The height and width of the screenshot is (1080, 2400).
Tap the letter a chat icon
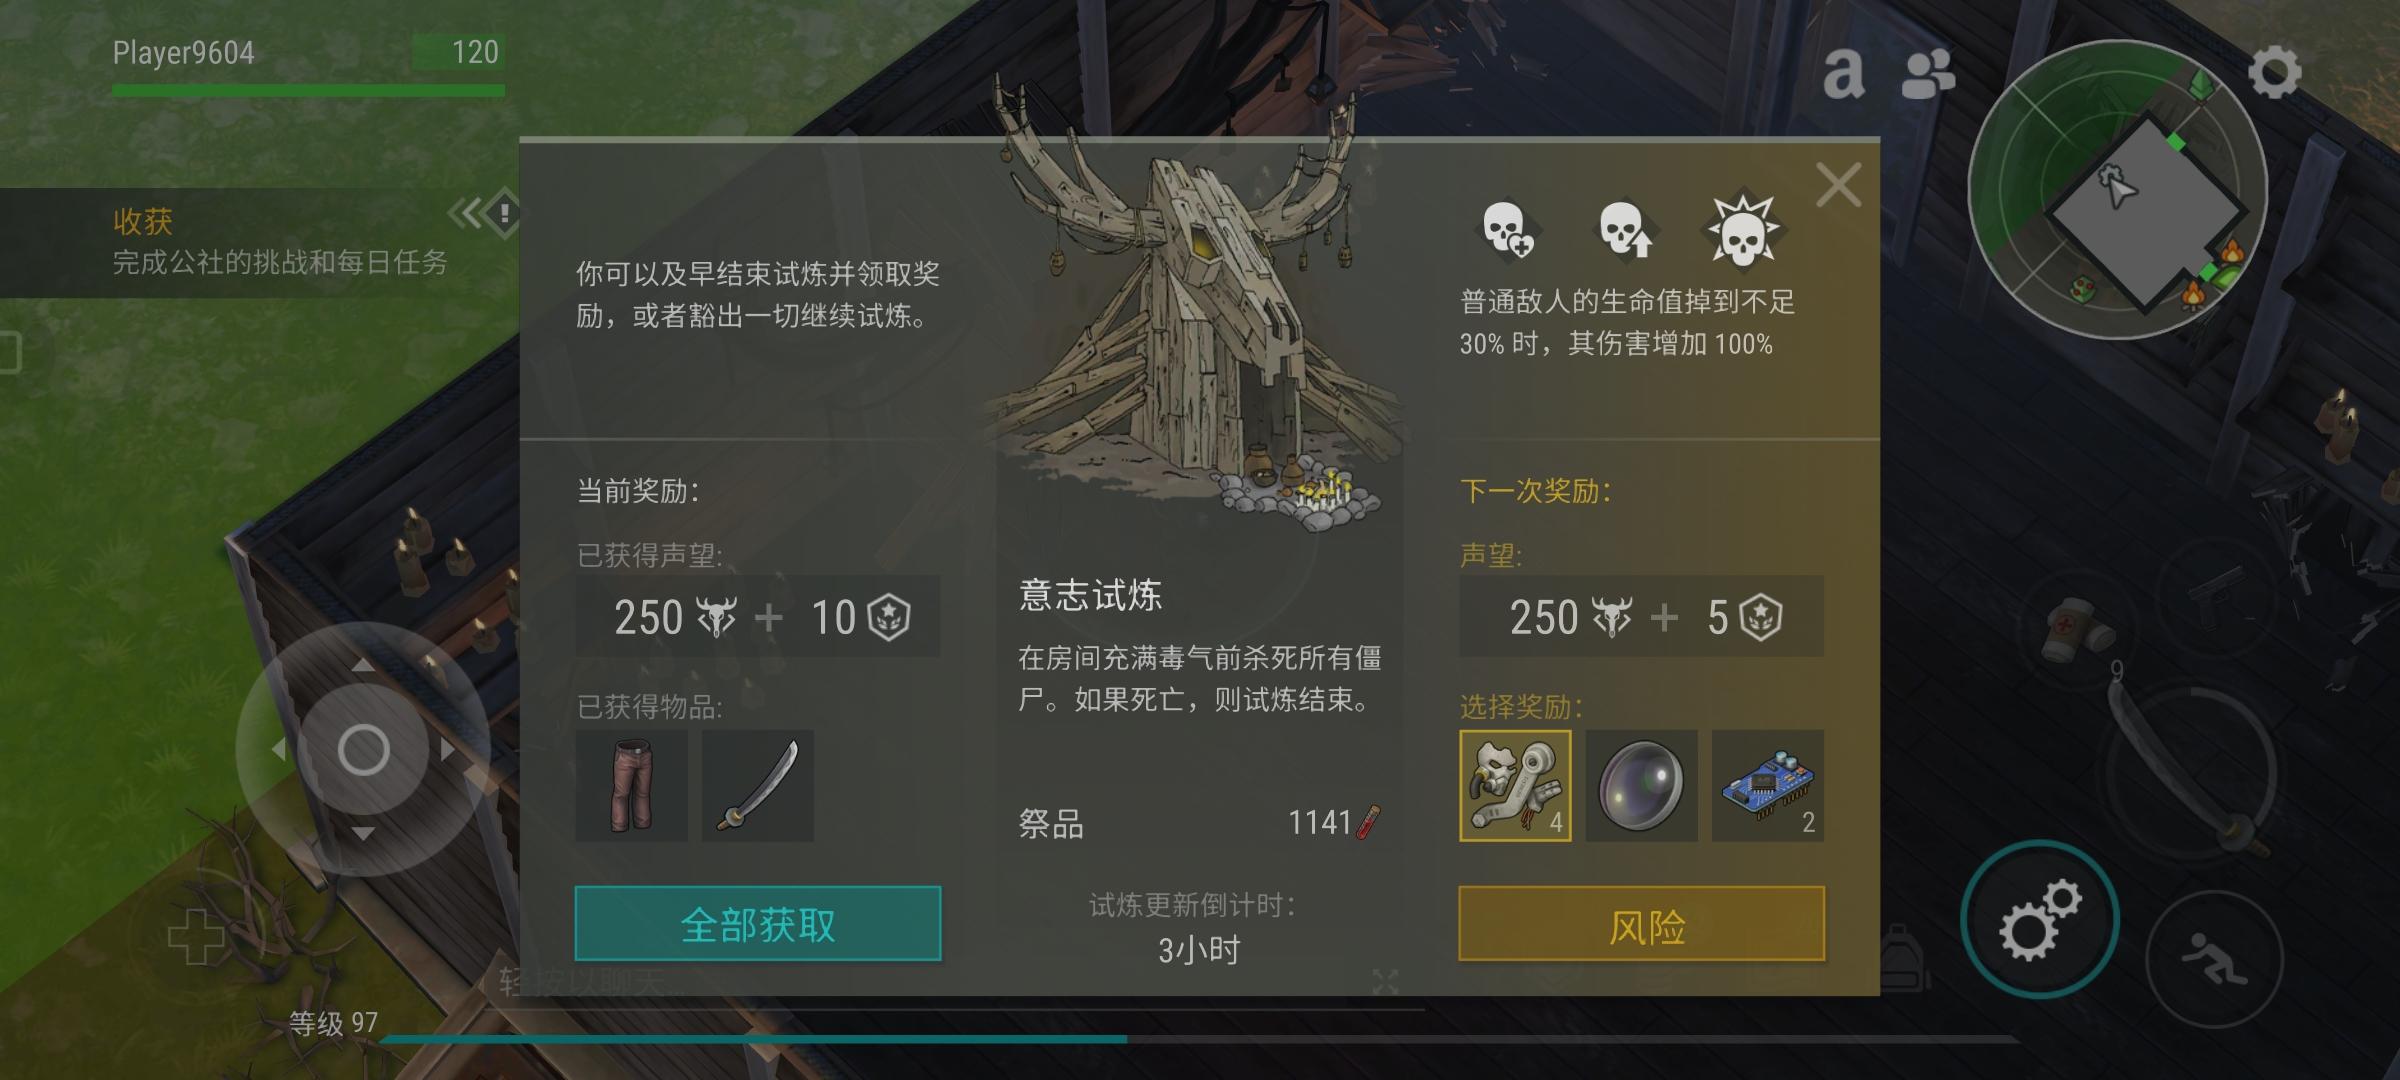point(1843,74)
